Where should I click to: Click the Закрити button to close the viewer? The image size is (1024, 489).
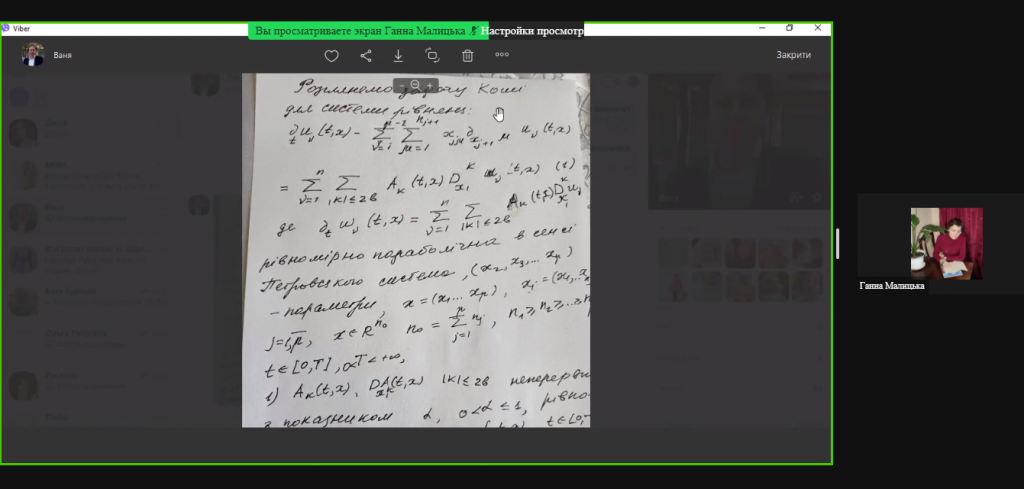click(793, 56)
